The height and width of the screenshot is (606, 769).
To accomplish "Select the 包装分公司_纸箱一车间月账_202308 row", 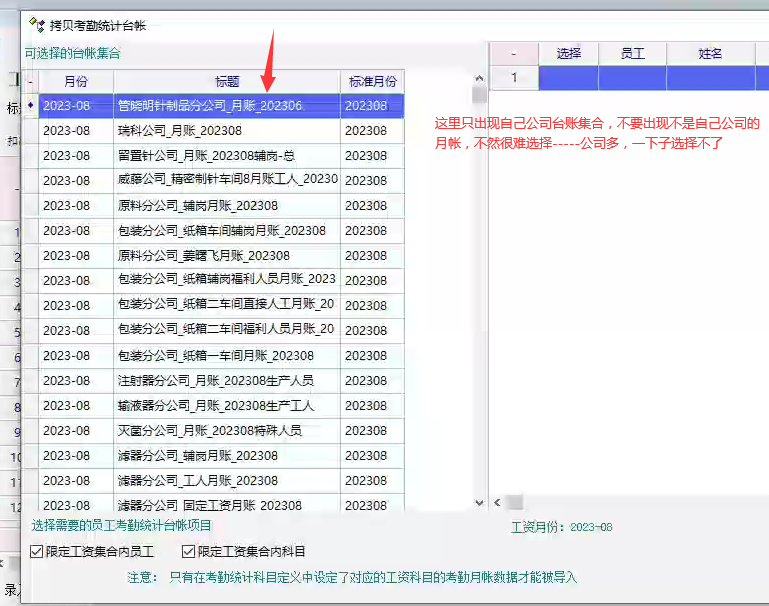I will [x=227, y=355].
